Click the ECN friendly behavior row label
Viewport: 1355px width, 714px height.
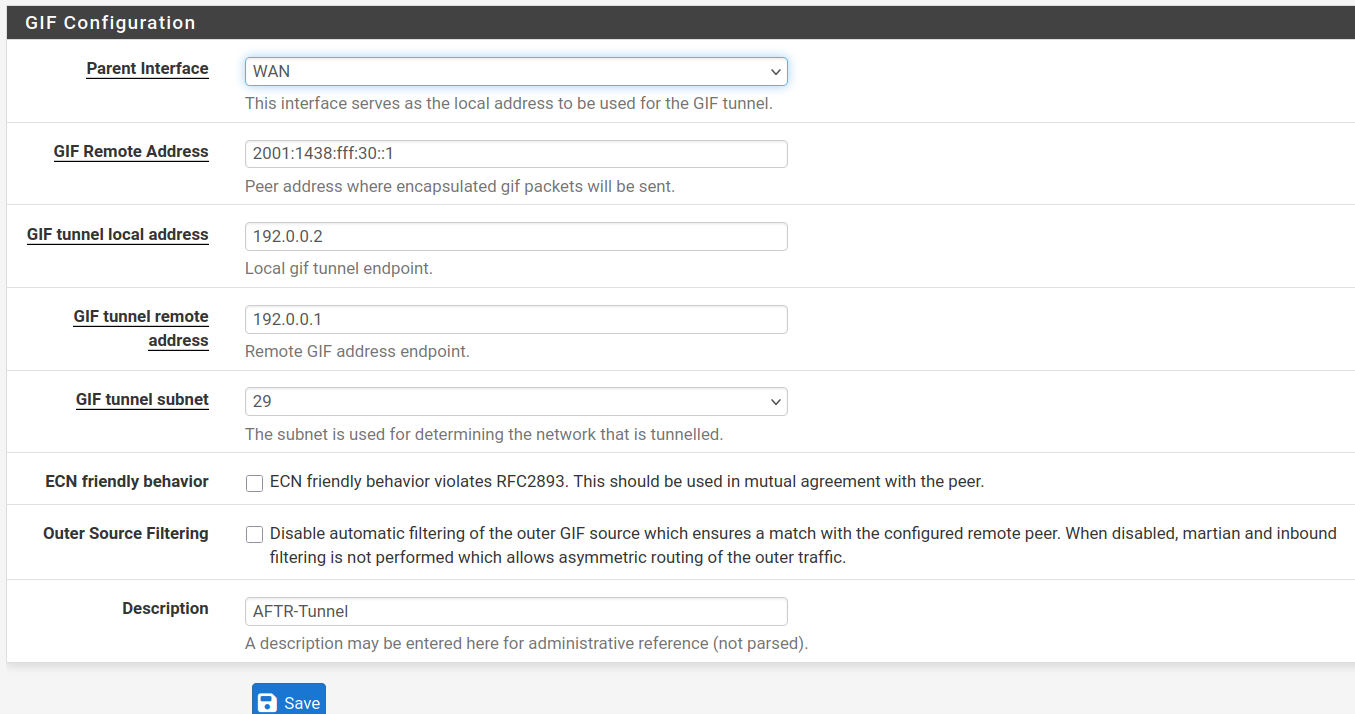click(127, 482)
